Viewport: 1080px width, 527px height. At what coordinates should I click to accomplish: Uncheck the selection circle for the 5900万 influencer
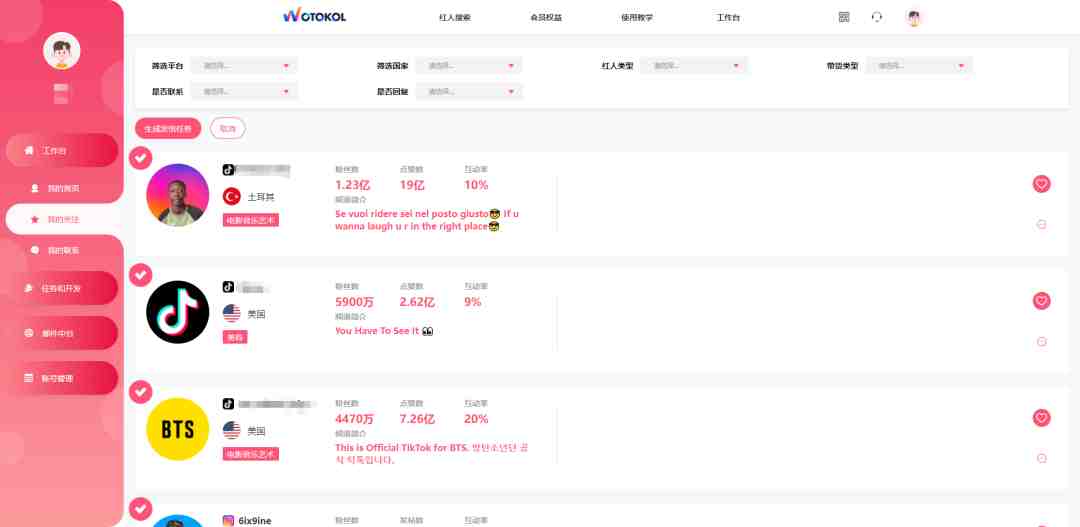coord(141,275)
